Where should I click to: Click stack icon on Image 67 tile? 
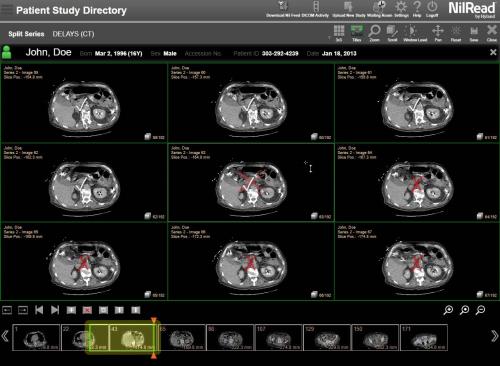point(480,294)
